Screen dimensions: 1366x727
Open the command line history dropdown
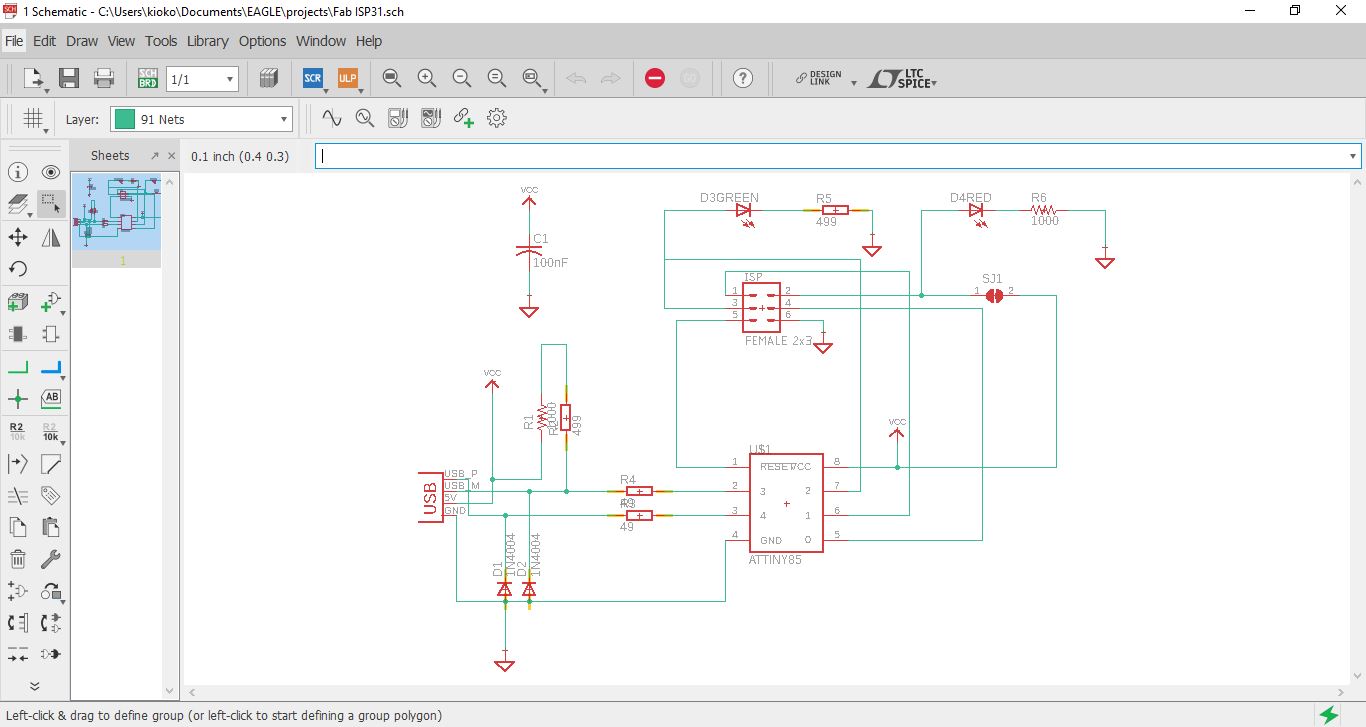click(1353, 156)
